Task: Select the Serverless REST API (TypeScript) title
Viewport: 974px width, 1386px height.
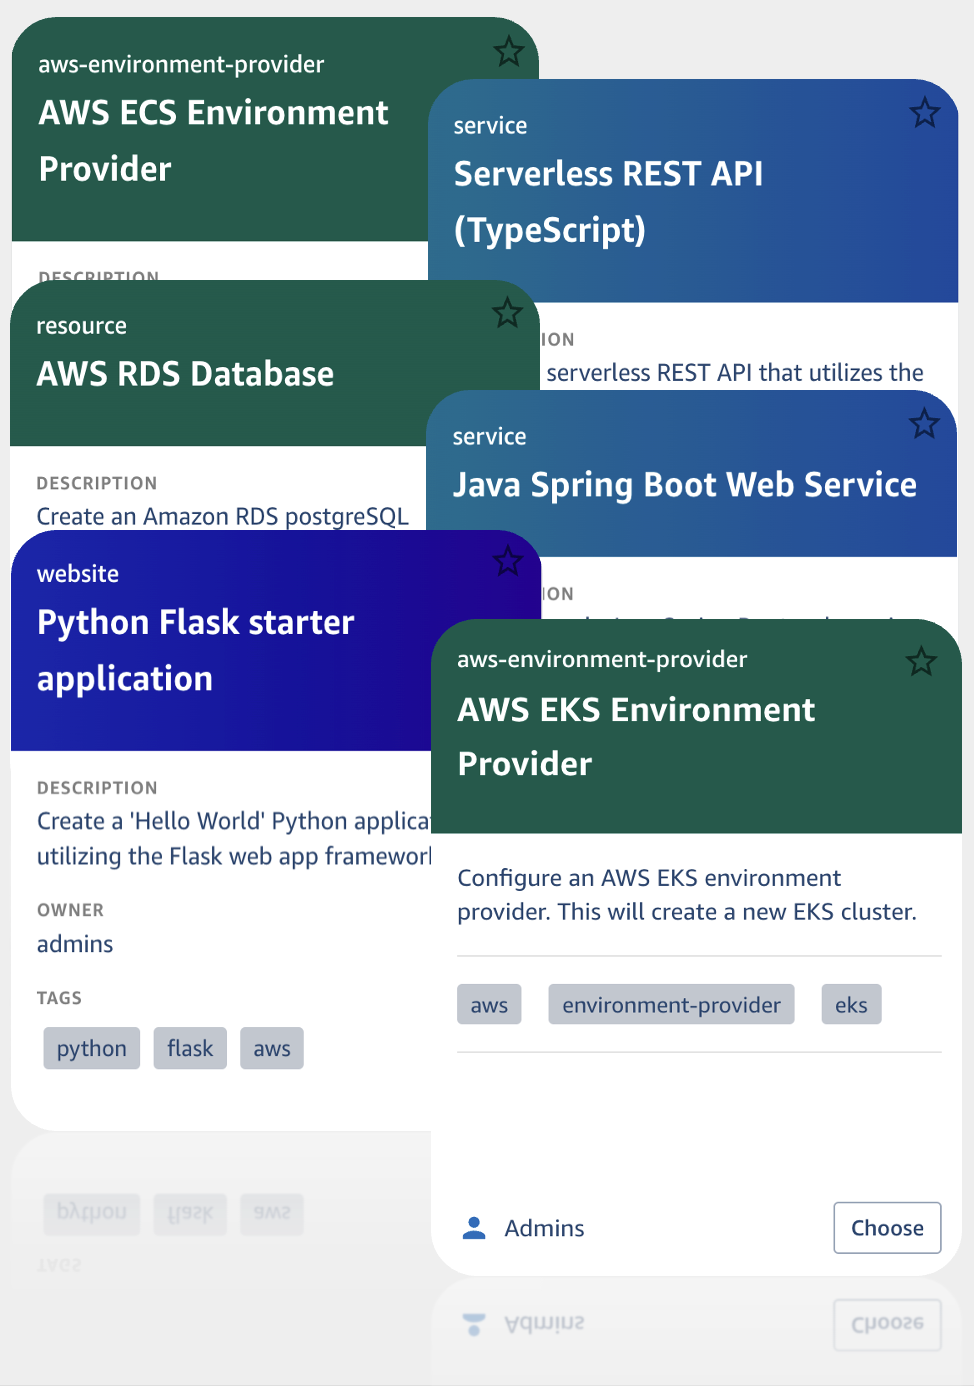Action: (608, 201)
